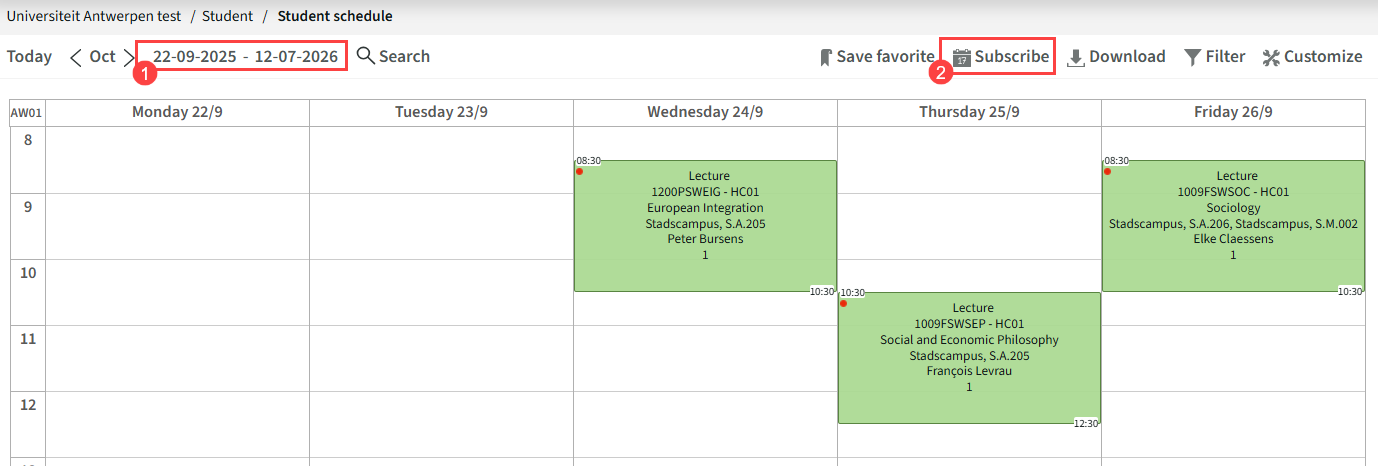The image size is (1378, 466).
Task: Open the European Integration lecture event
Action: (705, 226)
